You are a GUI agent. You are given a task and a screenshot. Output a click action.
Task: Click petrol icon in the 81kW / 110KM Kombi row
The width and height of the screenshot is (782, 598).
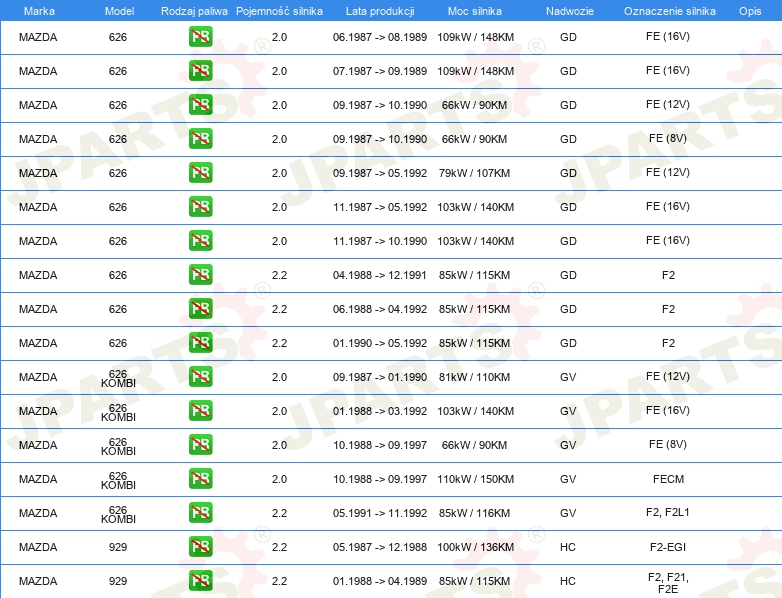pyautogui.click(x=200, y=377)
